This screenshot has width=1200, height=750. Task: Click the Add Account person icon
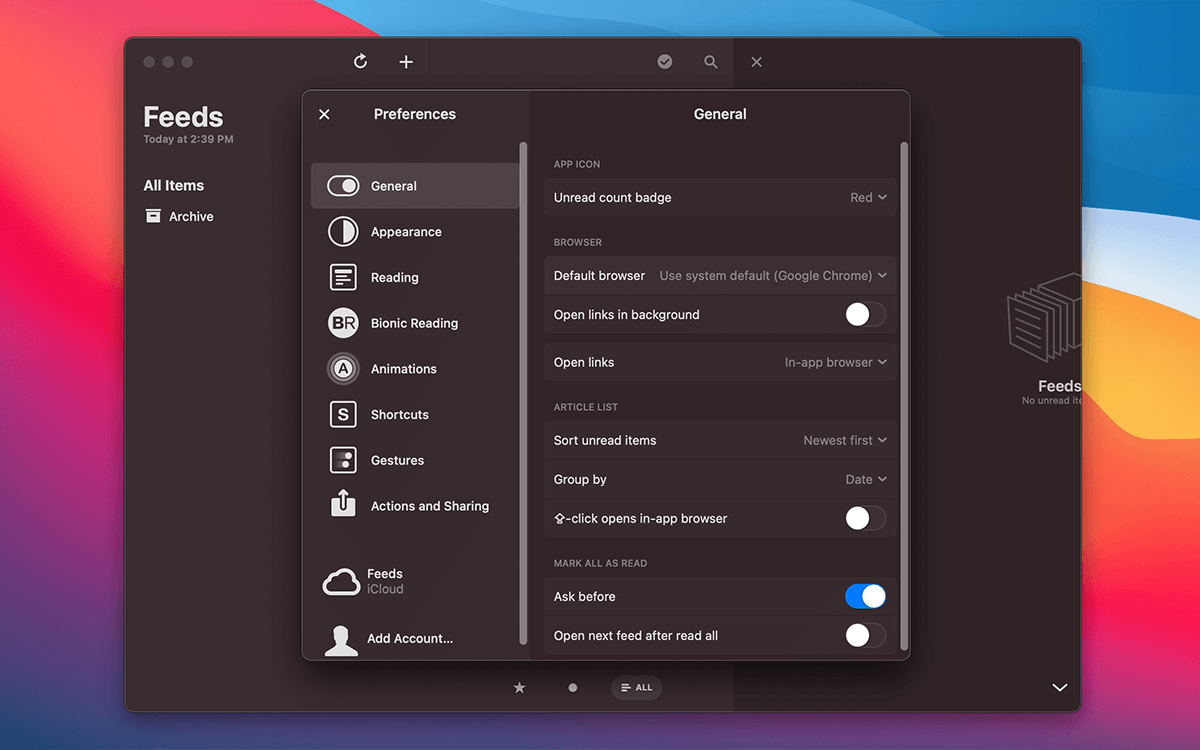click(x=341, y=641)
